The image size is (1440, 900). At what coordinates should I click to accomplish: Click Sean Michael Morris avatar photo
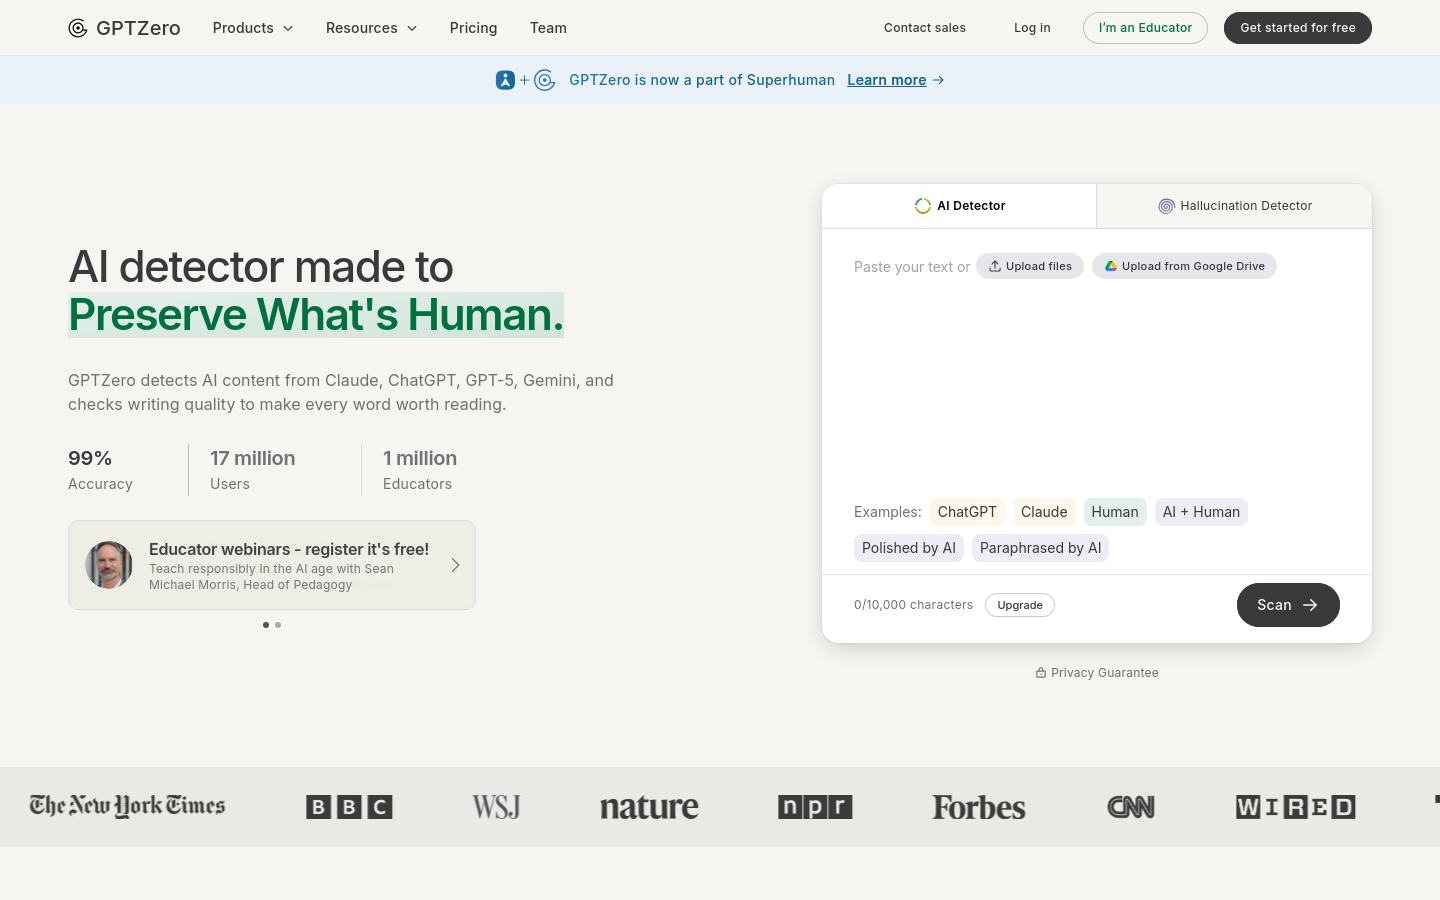click(x=109, y=565)
